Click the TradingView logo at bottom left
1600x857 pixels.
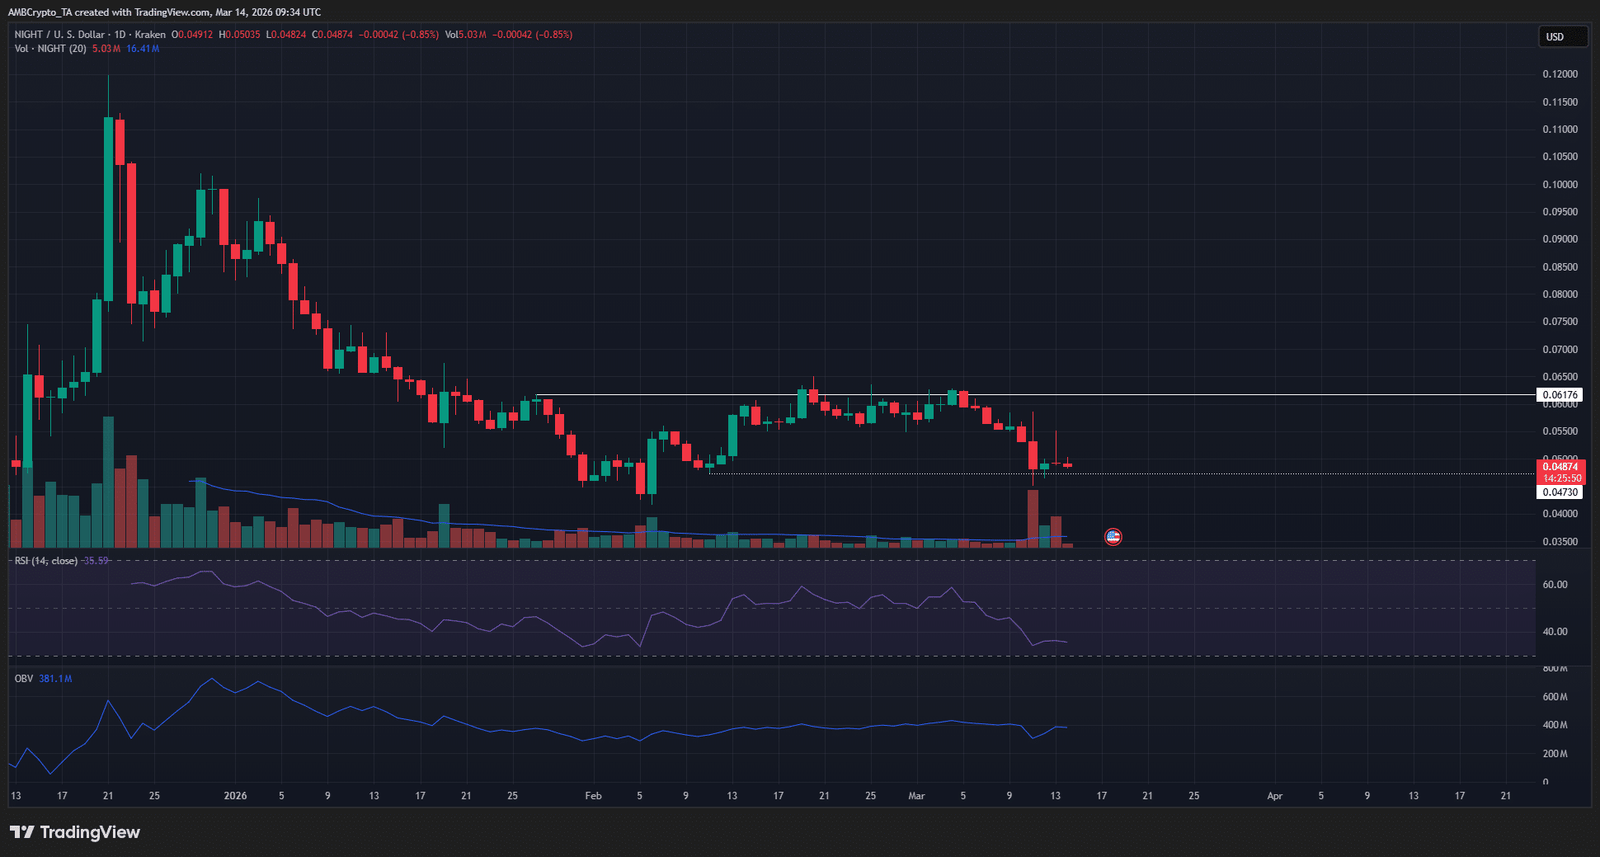pos(75,832)
